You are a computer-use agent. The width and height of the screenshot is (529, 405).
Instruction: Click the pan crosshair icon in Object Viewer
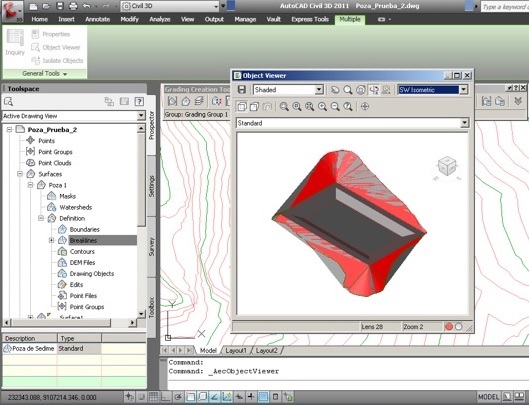(x=365, y=107)
